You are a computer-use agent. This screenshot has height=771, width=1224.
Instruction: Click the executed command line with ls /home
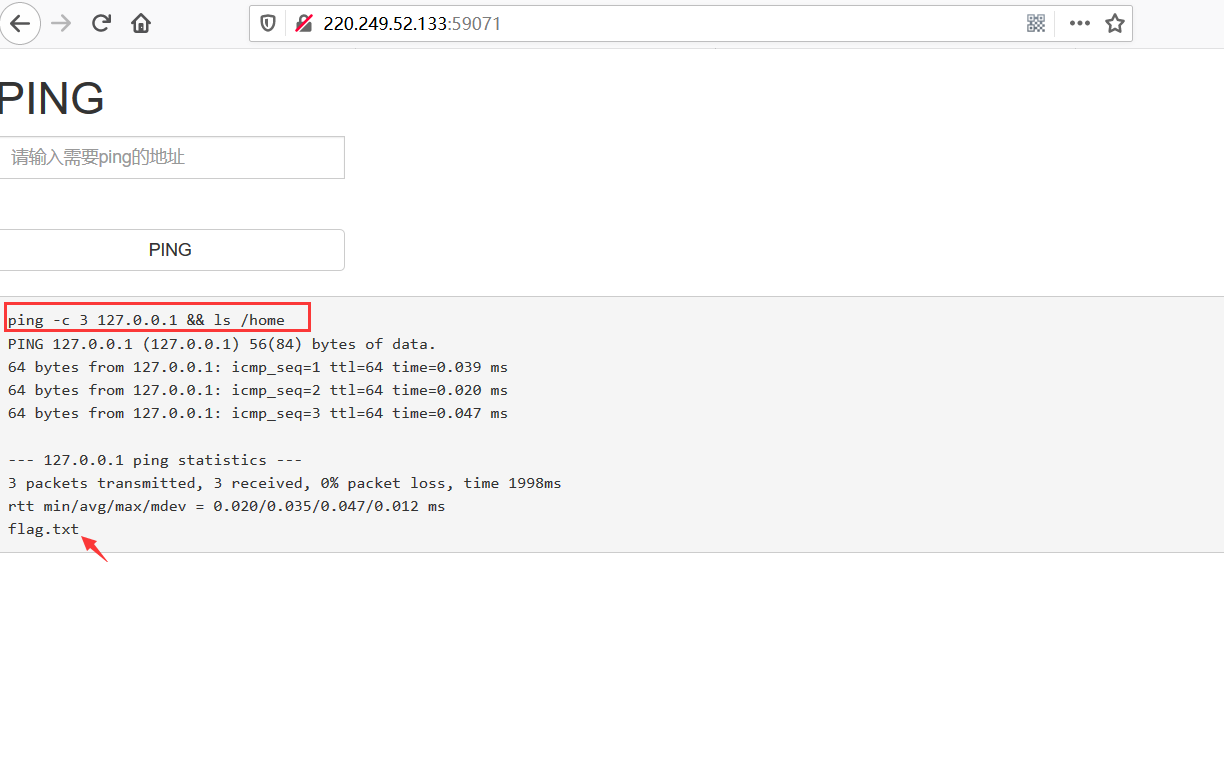[x=147, y=320]
